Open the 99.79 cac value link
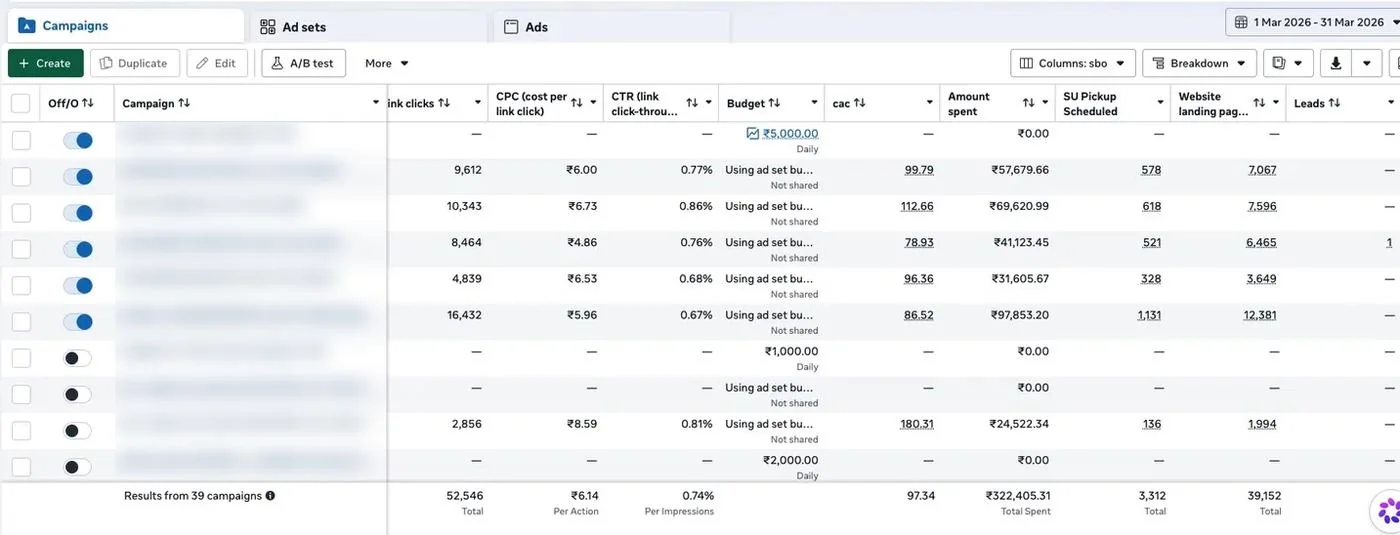1400x535 pixels. tap(919, 170)
